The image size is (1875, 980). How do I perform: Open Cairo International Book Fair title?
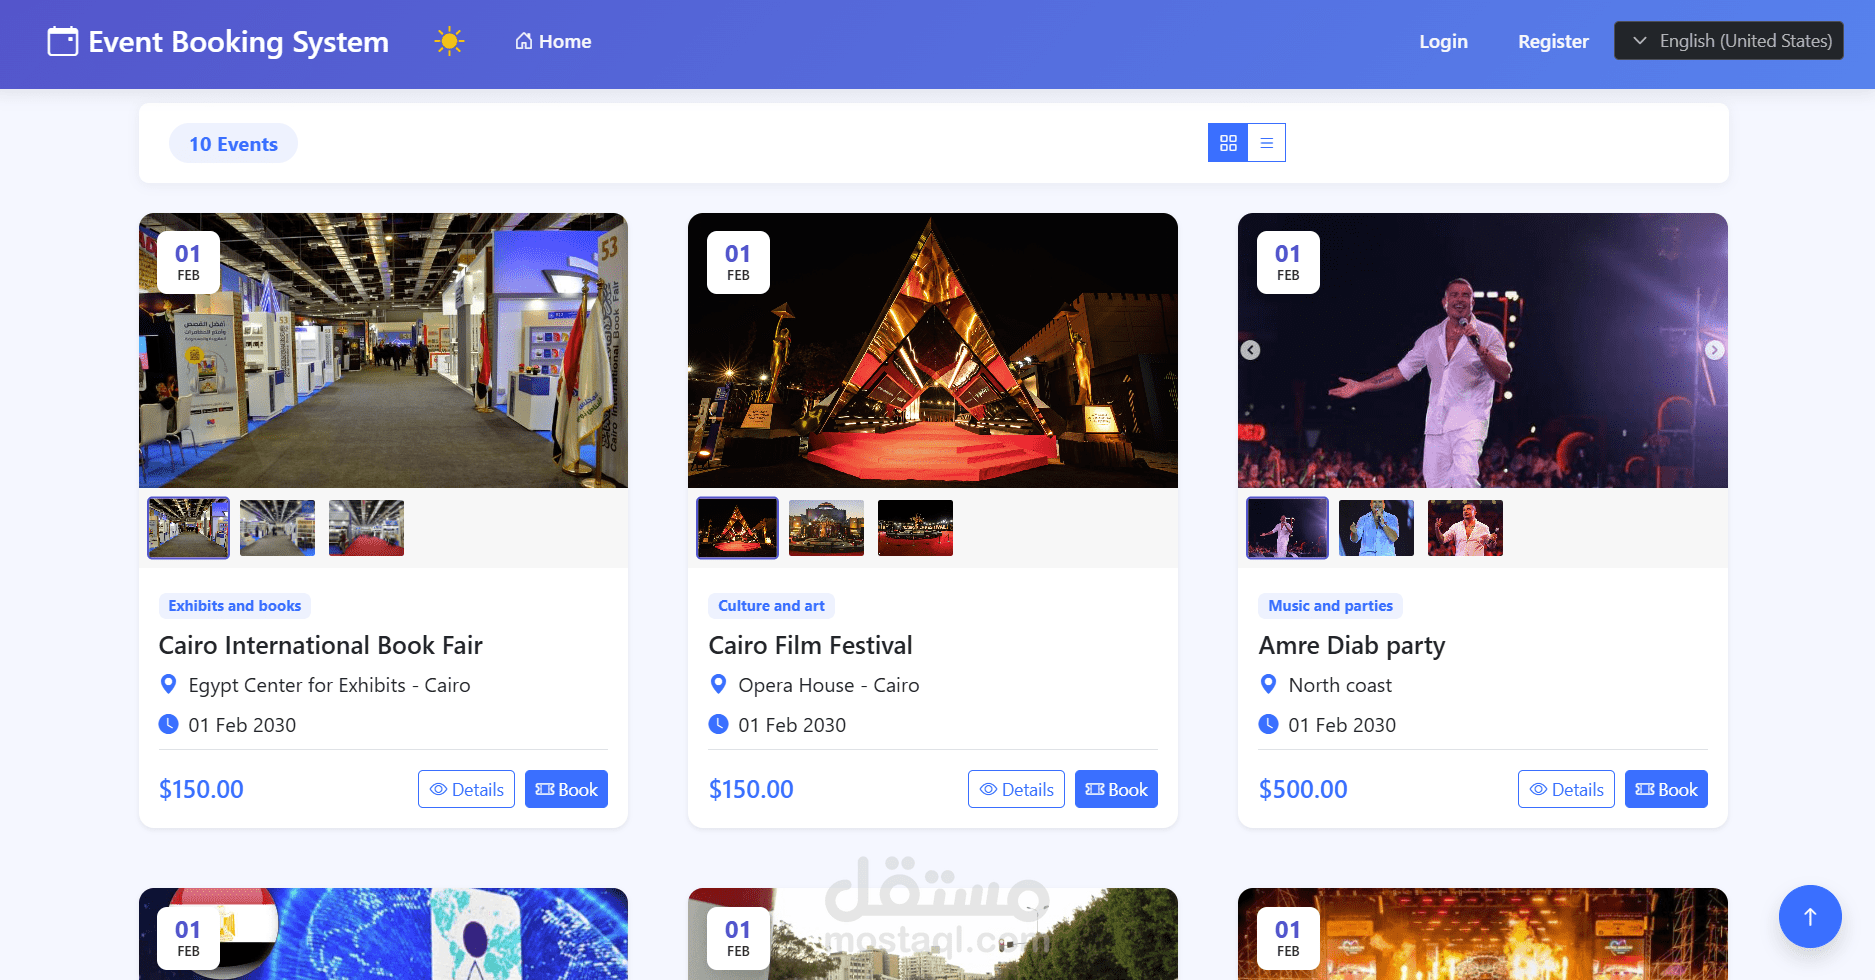(321, 646)
